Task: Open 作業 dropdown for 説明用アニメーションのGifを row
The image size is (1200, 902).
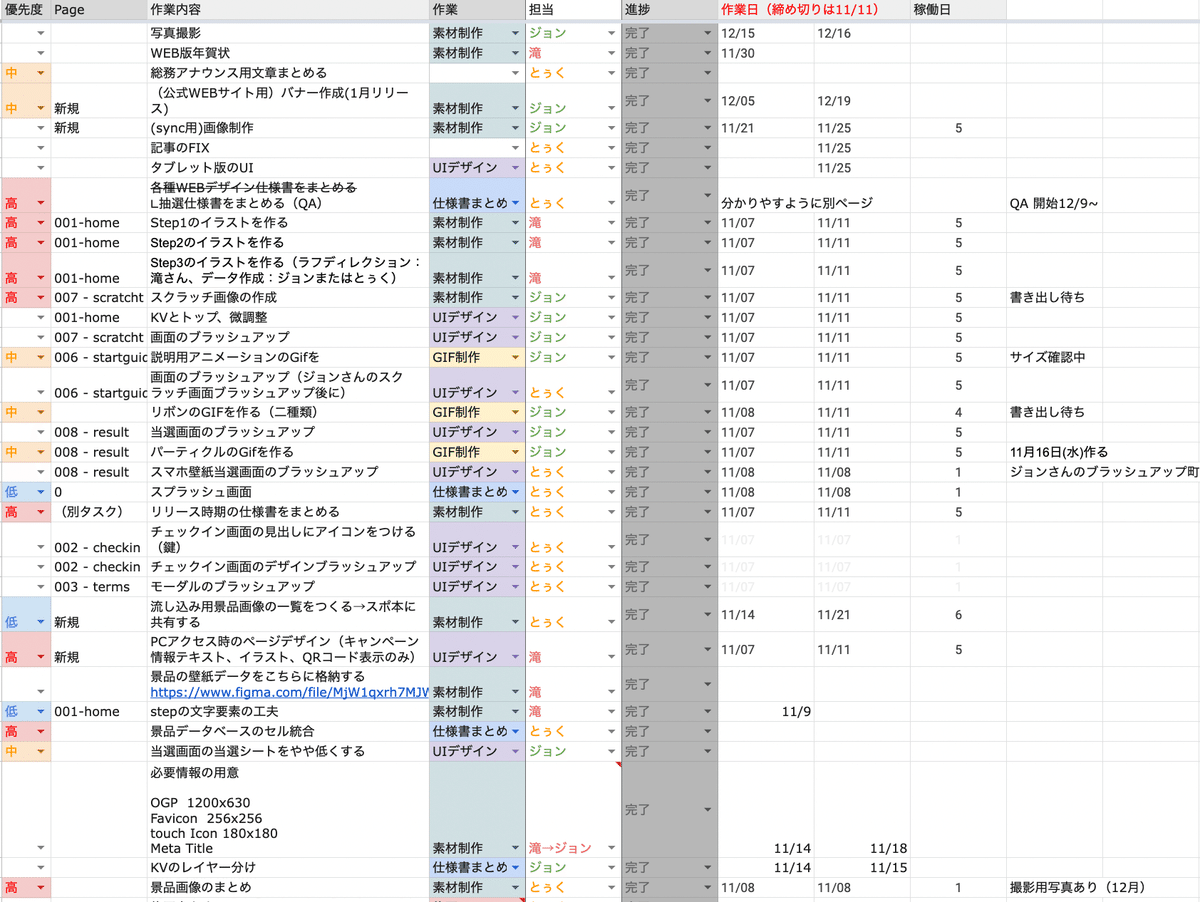Action: (x=515, y=357)
